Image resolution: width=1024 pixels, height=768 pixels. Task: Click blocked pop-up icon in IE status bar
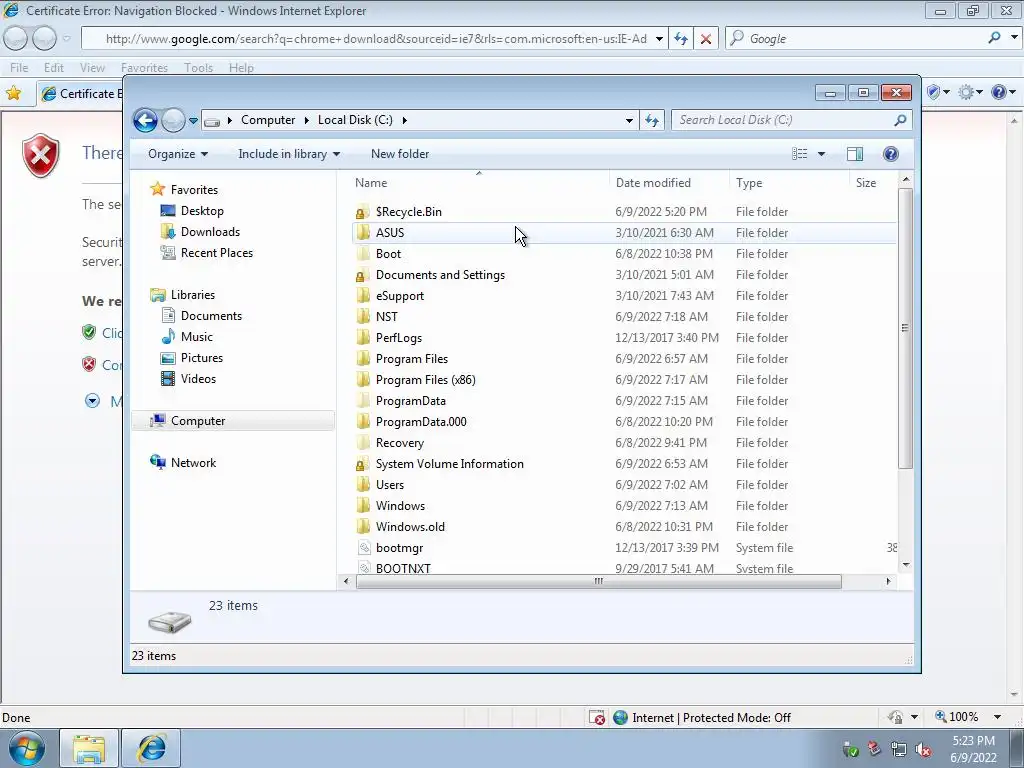point(597,718)
